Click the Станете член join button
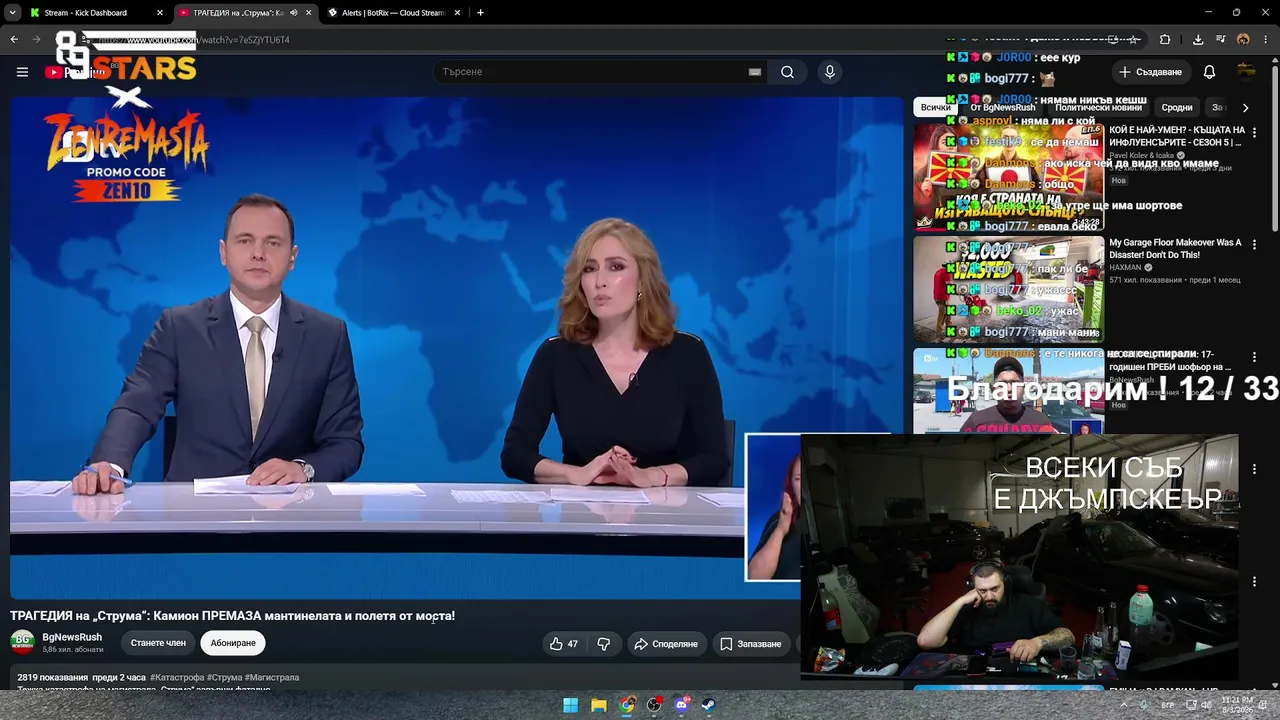The height and width of the screenshot is (720, 1280). tap(158, 643)
